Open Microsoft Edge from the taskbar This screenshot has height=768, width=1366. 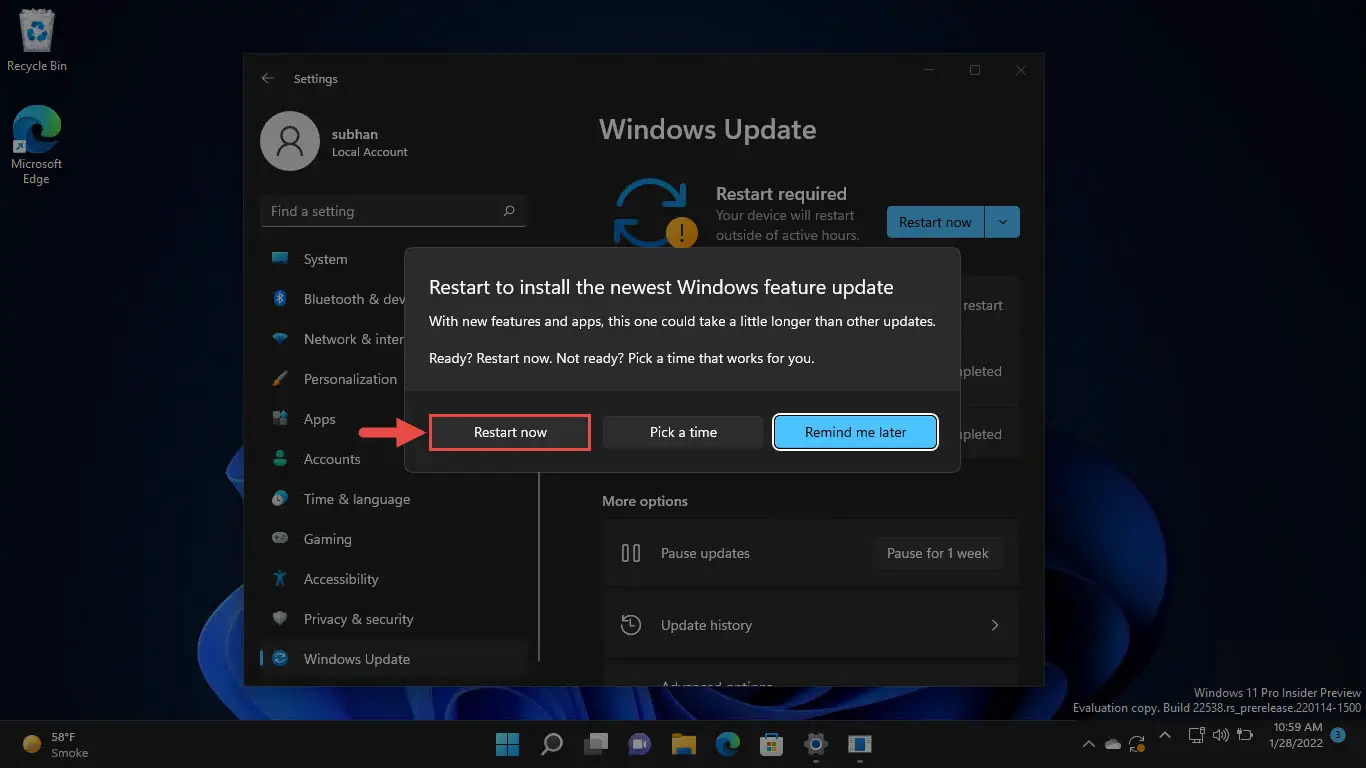pyautogui.click(x=728, y=744)
